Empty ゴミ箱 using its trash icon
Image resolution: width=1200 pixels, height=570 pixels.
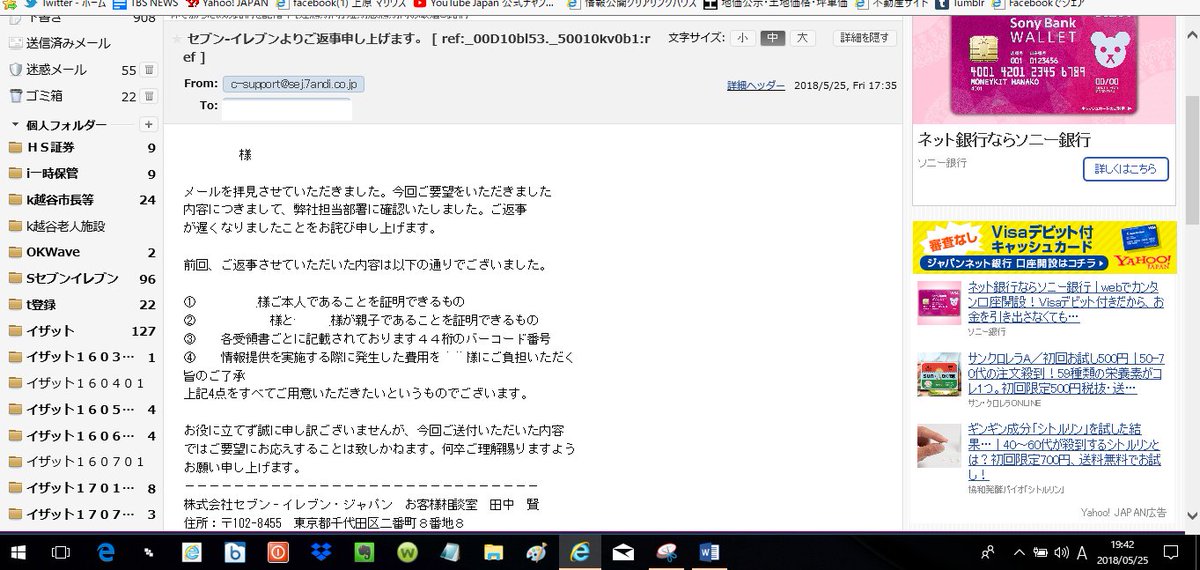click(149, 96)
